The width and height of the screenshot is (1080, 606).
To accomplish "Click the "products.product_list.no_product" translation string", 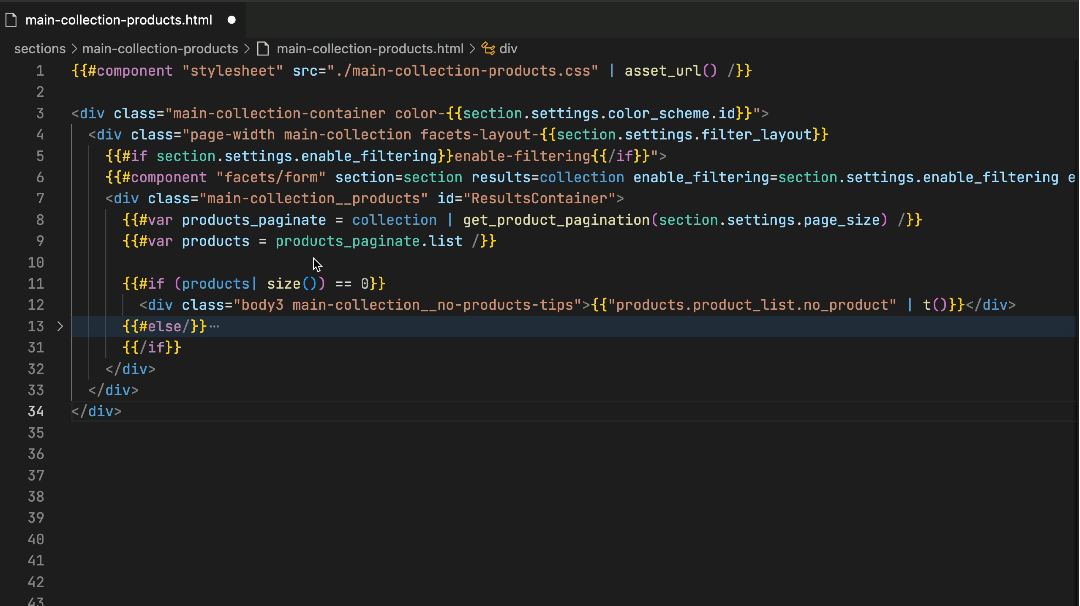I will (x=752, y=305).
